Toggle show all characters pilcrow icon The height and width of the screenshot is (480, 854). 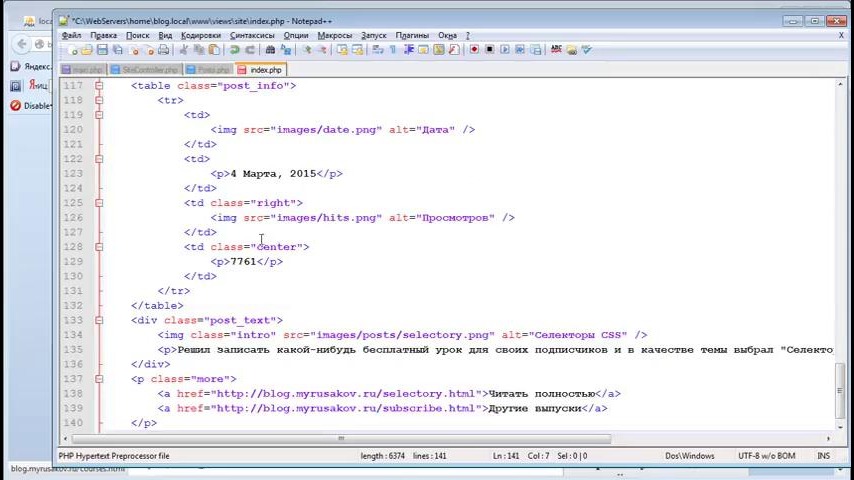point(392,49)
